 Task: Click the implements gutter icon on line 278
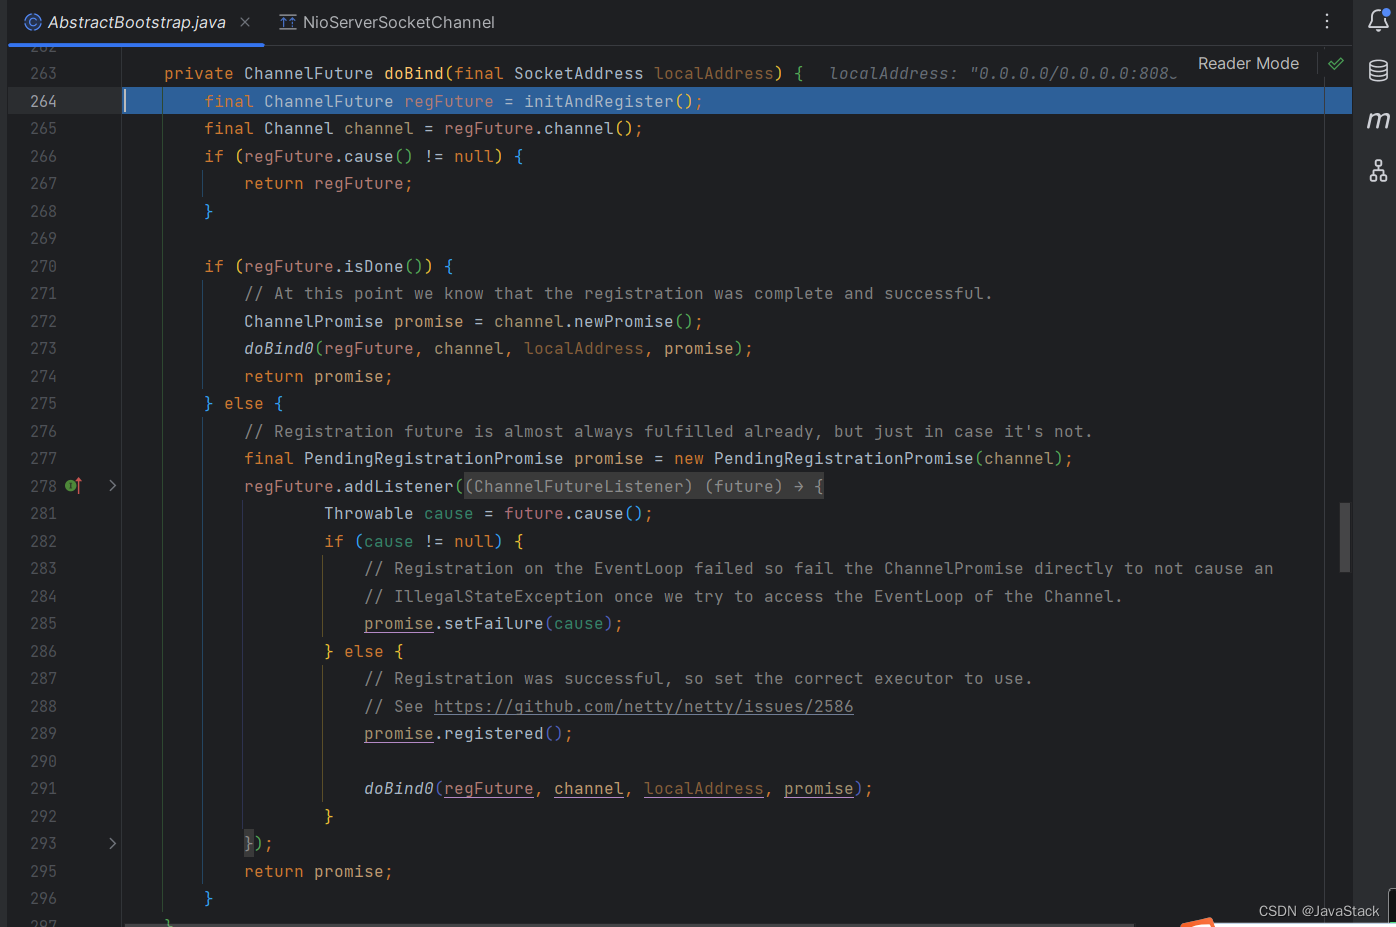point(73,486)
